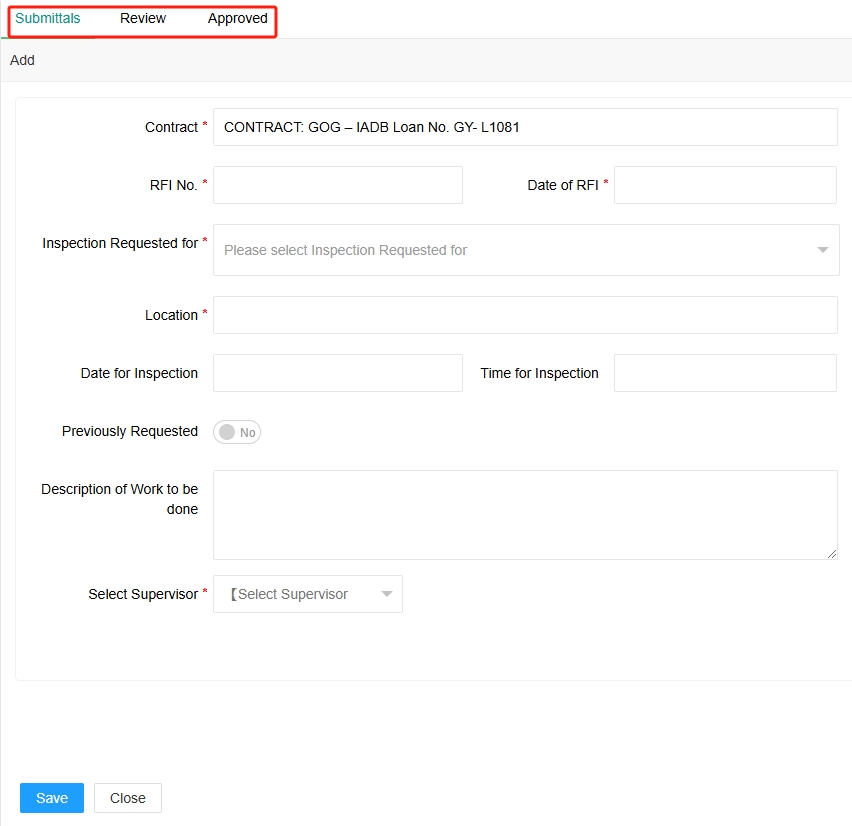Click the Previously Requested label
This screenshot has height=826, width=852.
(130, 431)
